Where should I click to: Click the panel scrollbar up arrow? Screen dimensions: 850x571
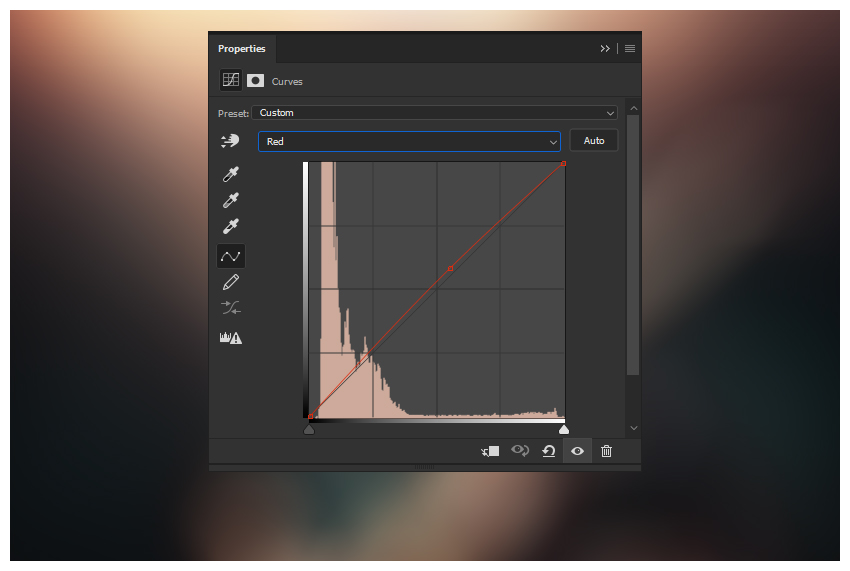633,108
